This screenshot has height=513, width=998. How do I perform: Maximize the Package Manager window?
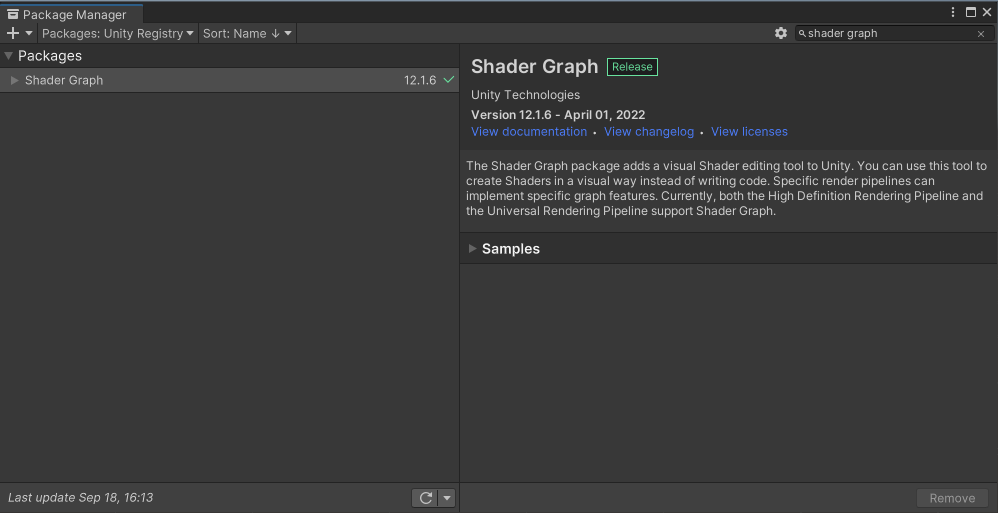tap(971, 12)
